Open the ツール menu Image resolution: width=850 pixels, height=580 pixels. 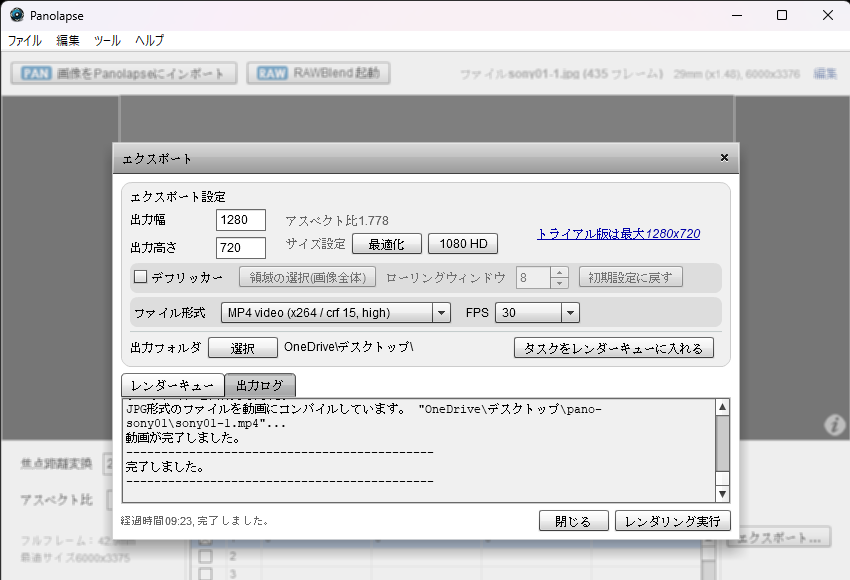pyautogui.click(x=107, y=41)
